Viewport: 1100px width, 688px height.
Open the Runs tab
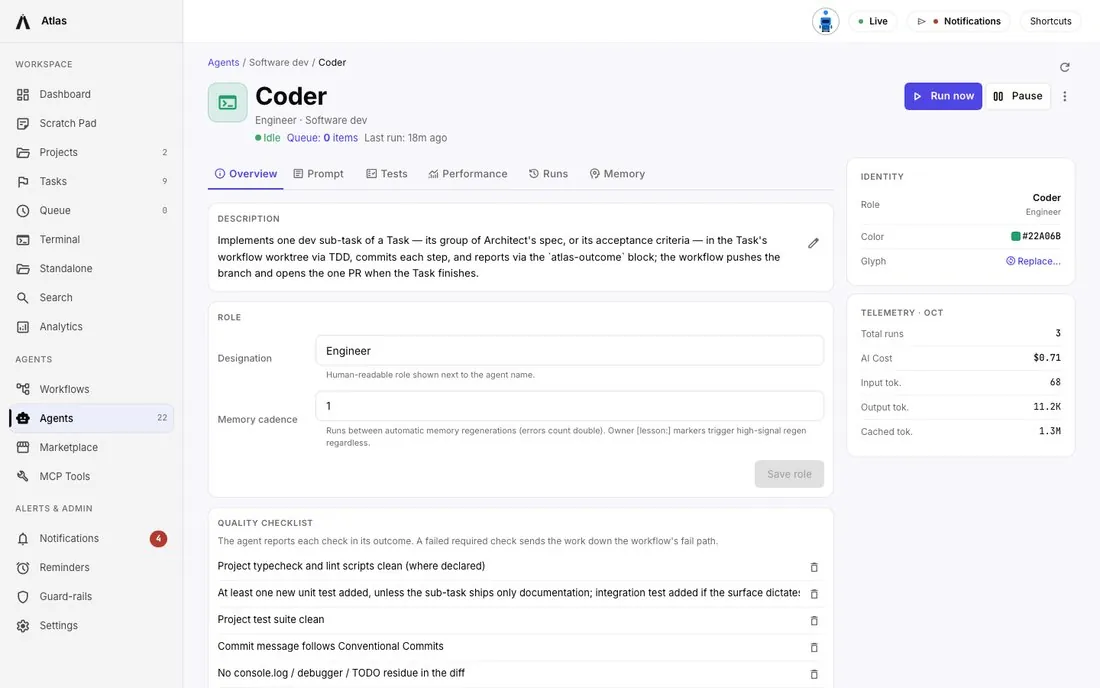pos(548,174)
